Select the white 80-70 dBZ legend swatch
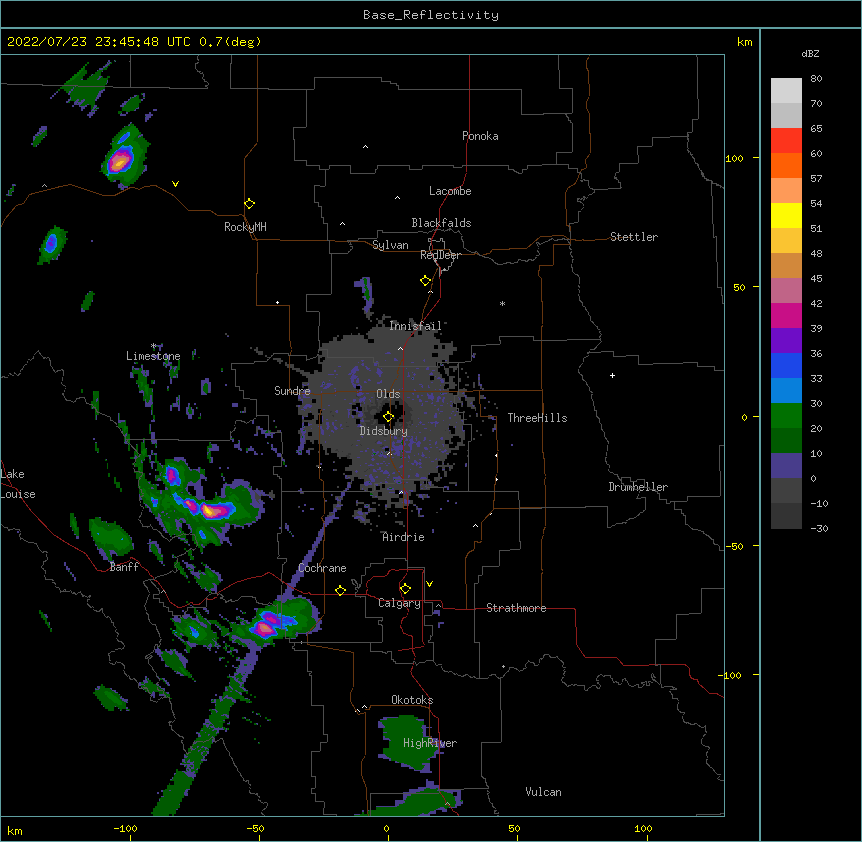 (x=786, y=91)
